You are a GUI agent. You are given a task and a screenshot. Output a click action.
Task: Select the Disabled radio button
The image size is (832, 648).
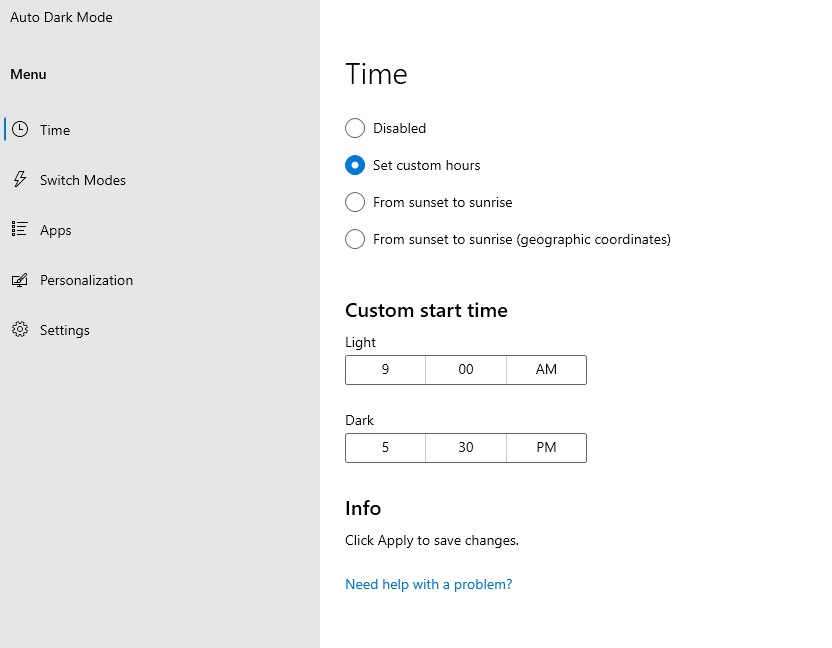point(355,128)
